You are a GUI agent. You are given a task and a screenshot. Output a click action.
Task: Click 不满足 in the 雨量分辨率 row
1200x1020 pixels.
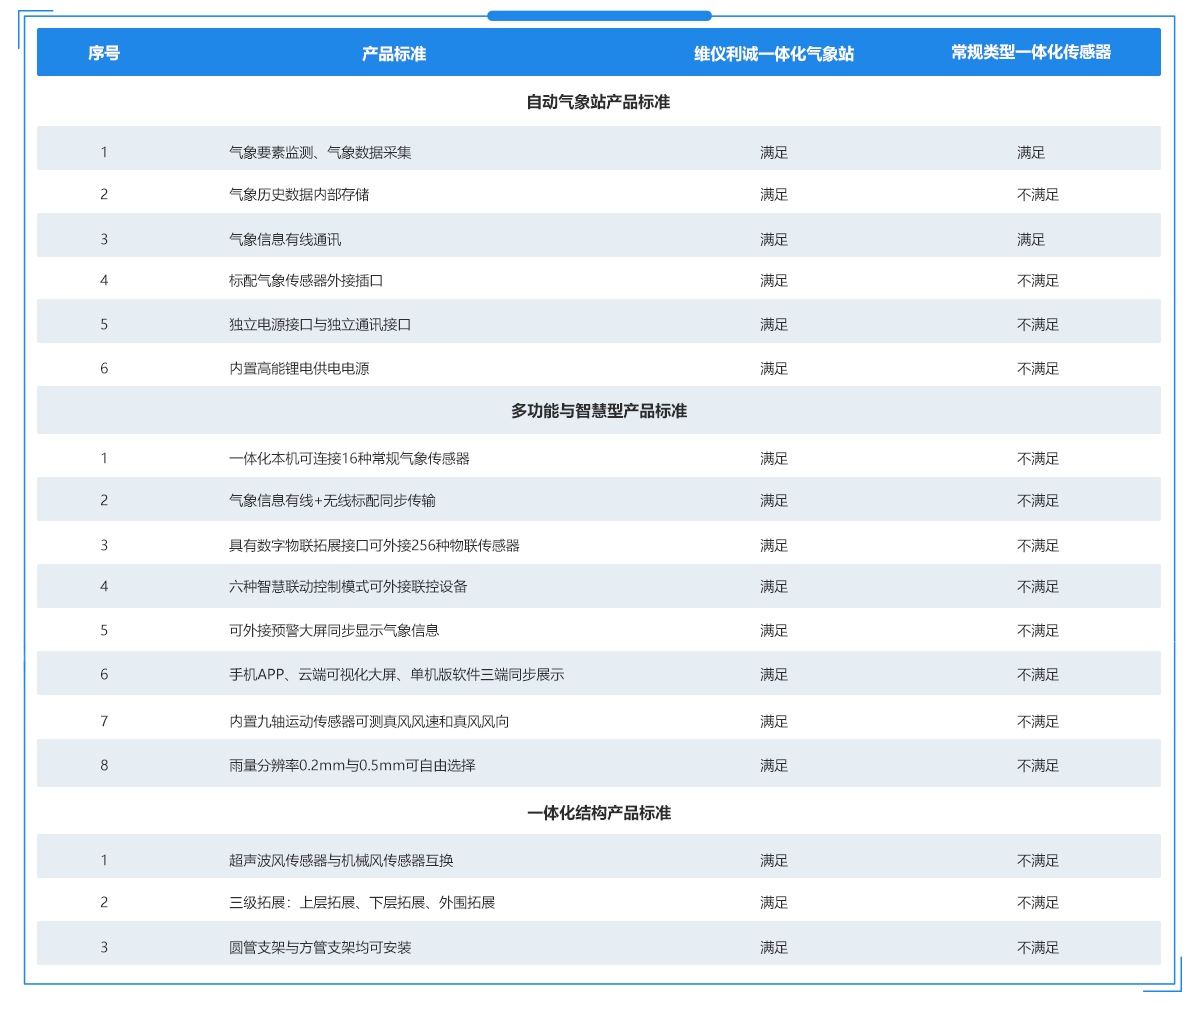pyautogui.click(x=1038, y=765)
